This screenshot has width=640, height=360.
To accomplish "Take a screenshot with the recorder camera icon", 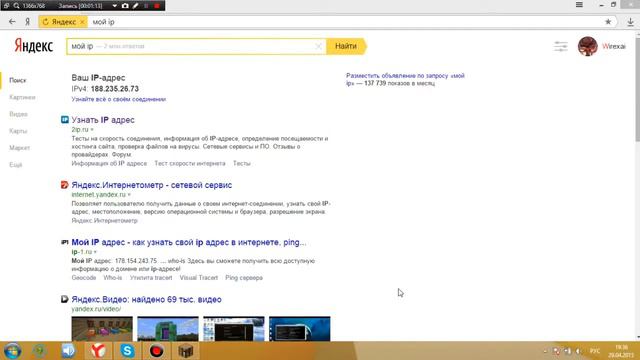I will coord(125,6).
